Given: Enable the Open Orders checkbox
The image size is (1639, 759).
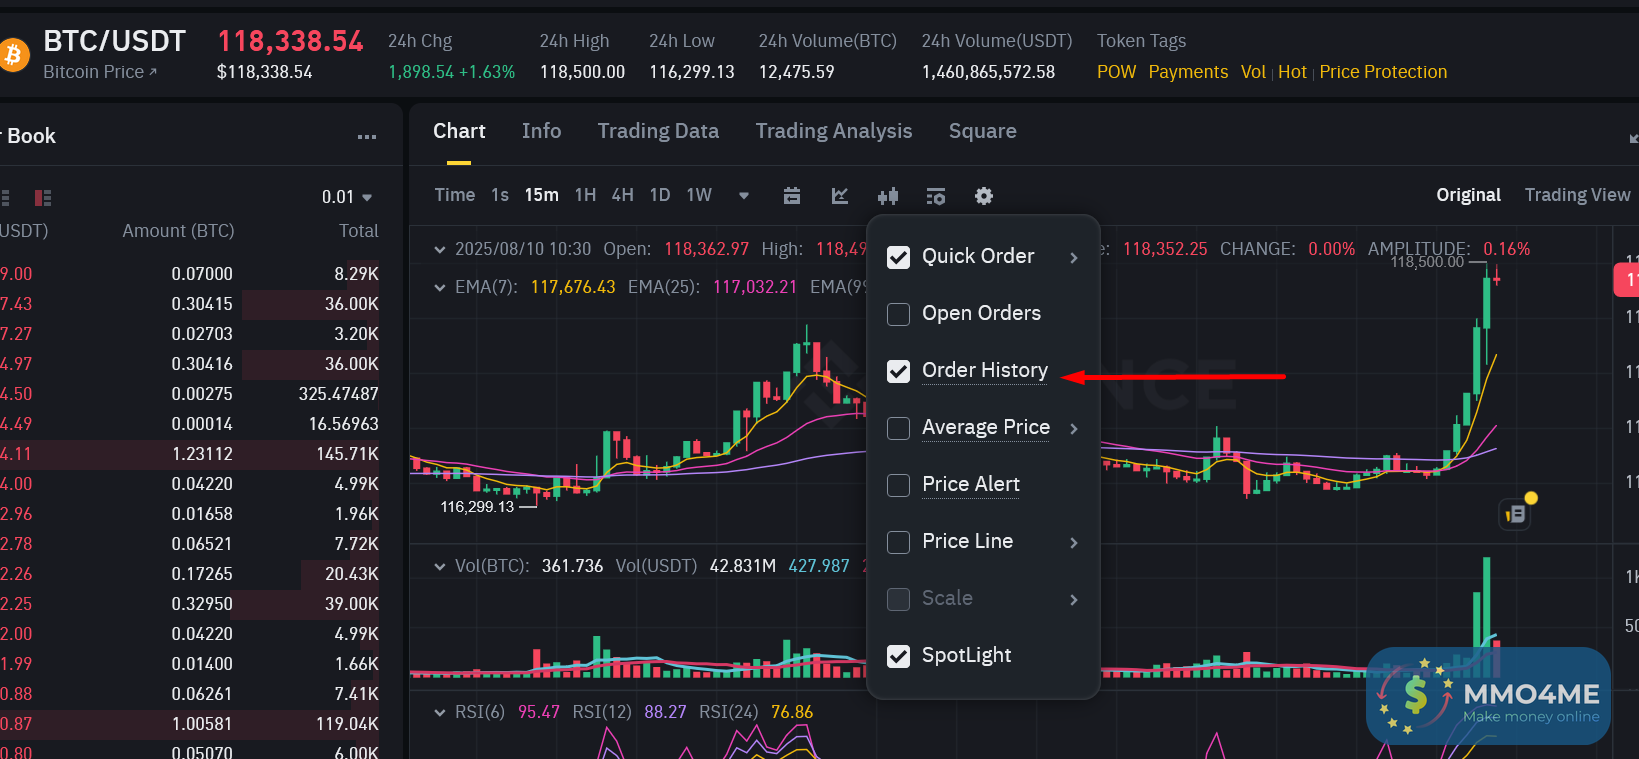Looking at the screenshot, I should [x=899, y=314].
